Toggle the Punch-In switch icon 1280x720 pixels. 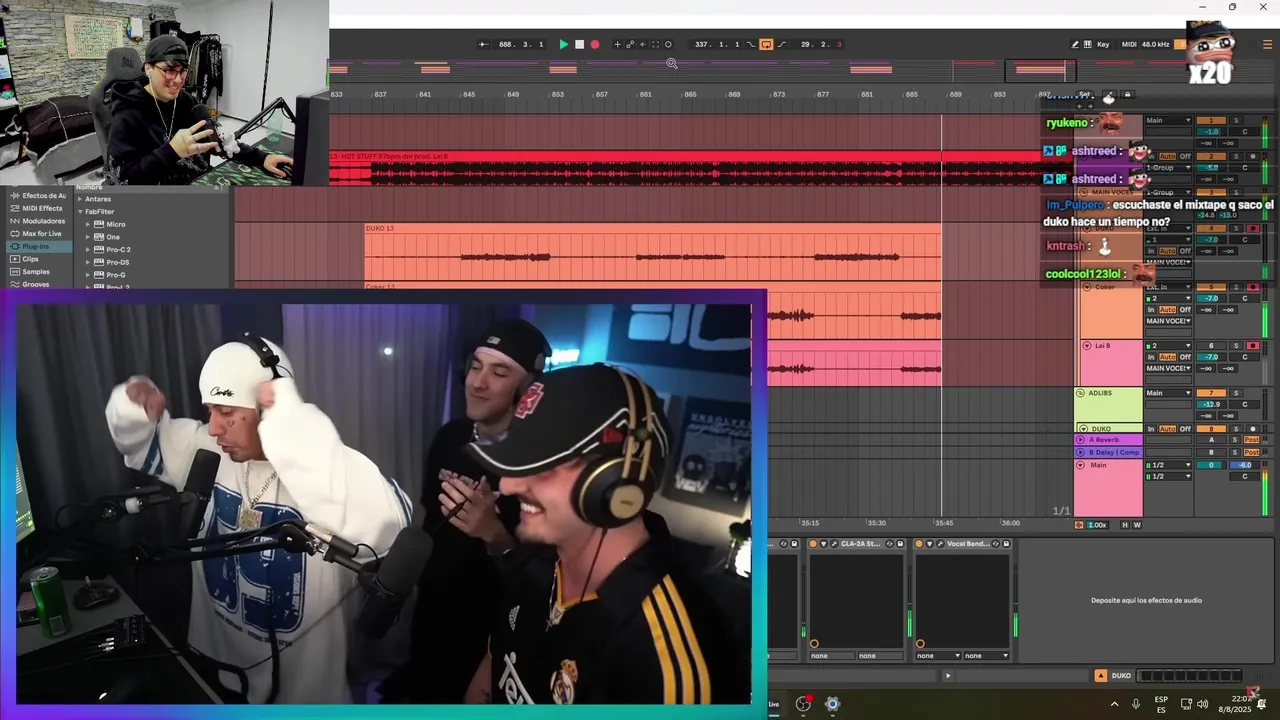[752, 44]
